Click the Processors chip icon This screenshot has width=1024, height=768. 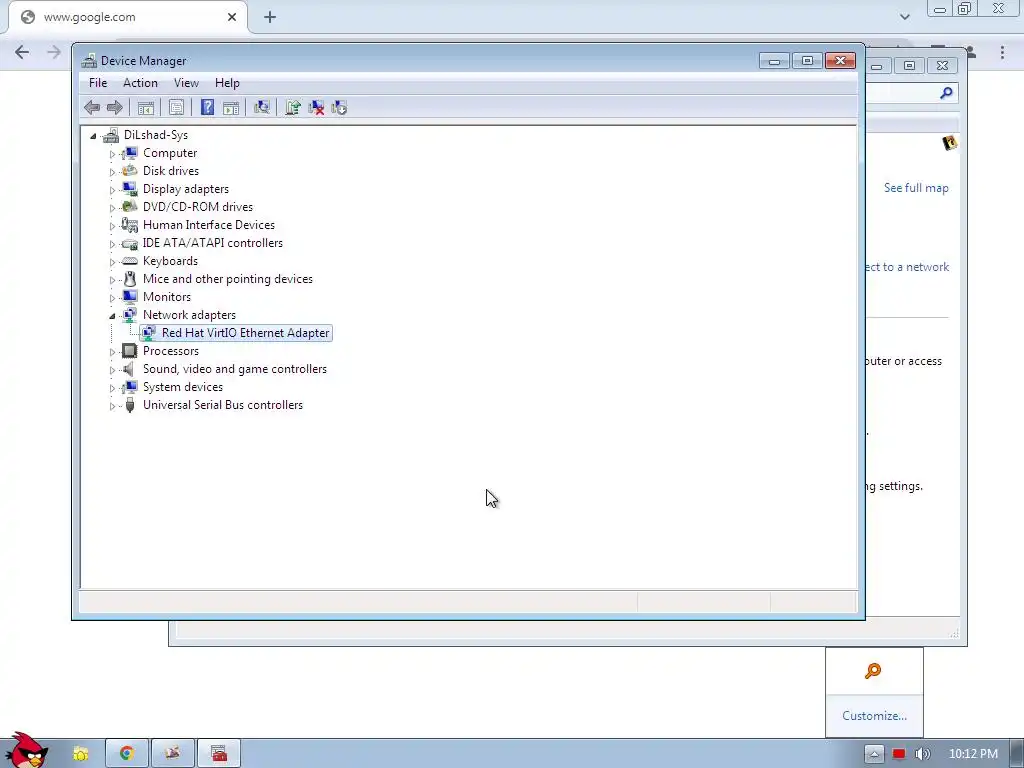(x=130, y=351)
